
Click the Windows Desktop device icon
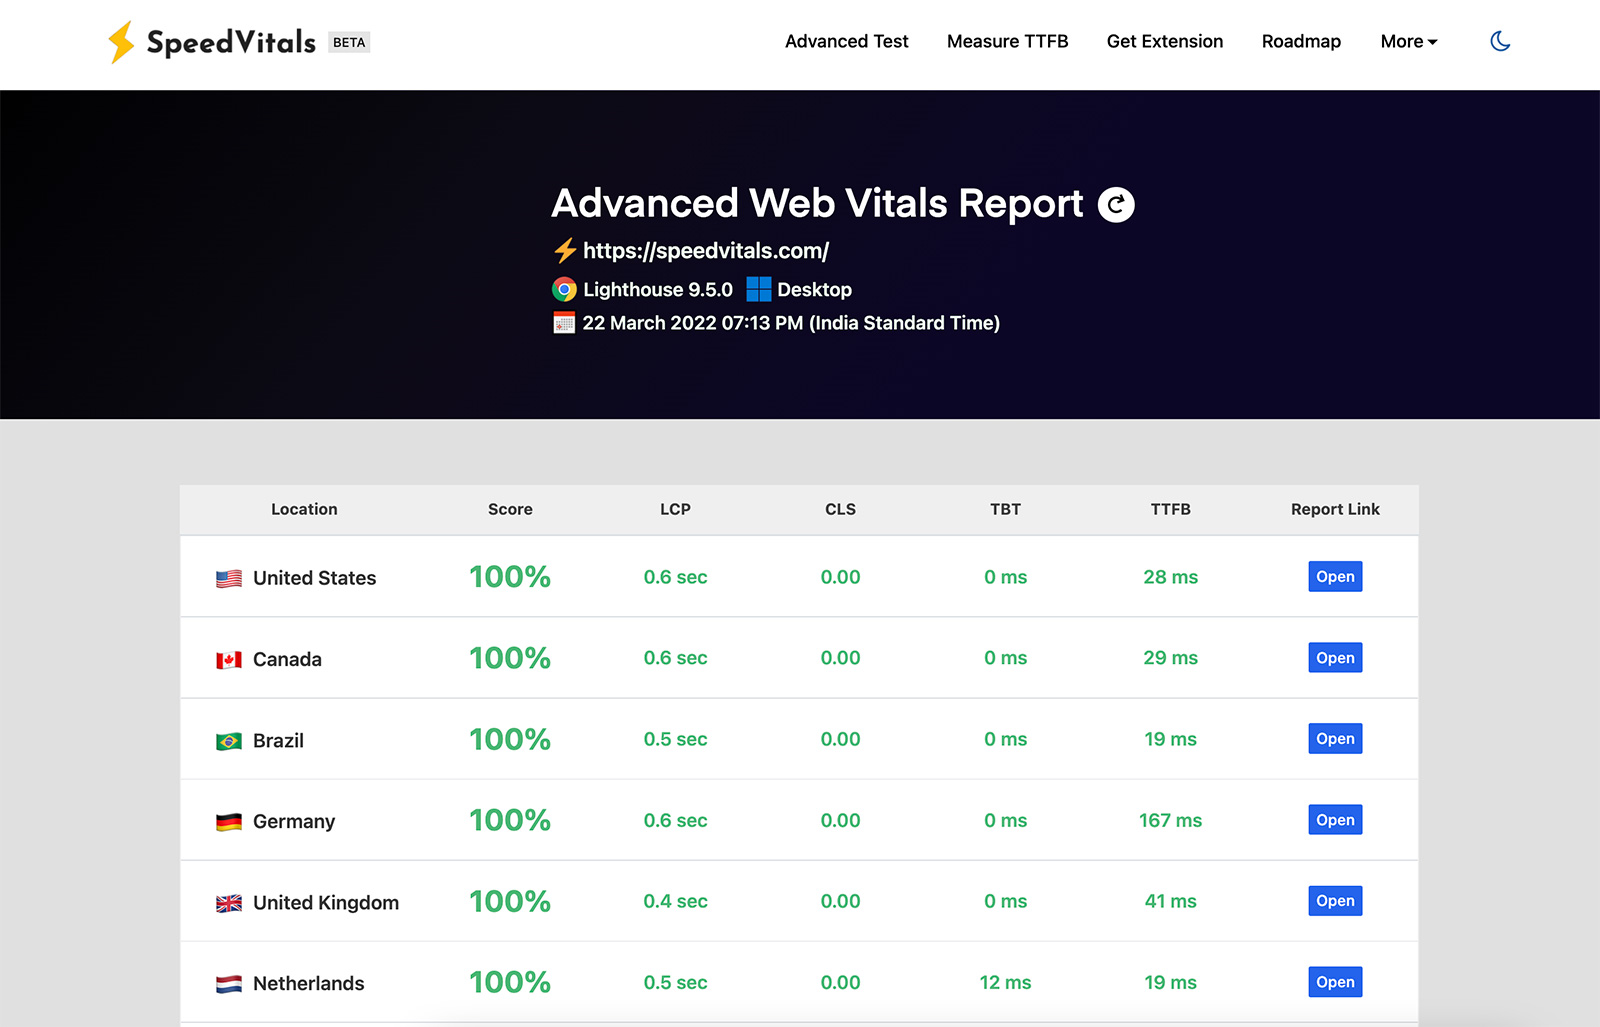759,290
